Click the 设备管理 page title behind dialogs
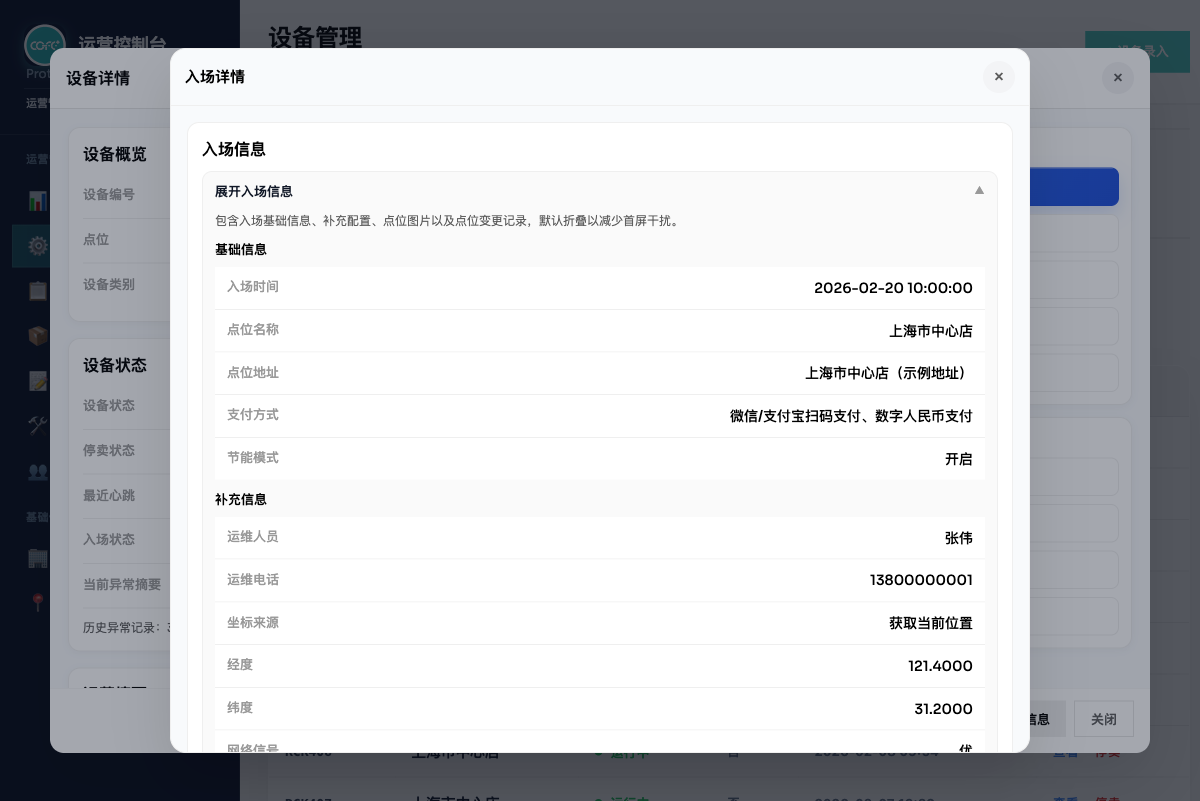1200x801 pixels. pyautogui.click(x=315, y=36)
